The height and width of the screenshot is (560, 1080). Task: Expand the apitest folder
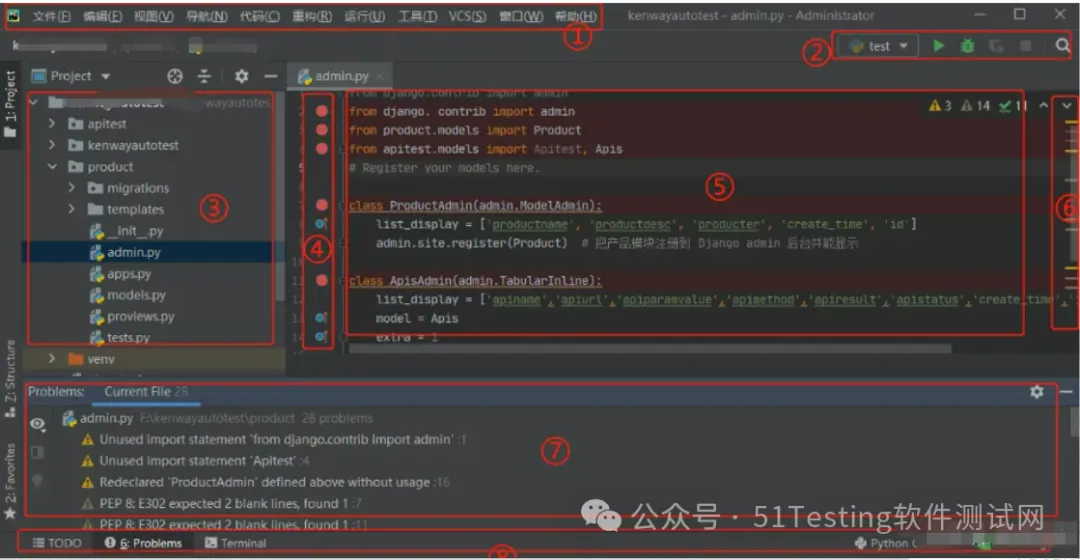point(52,123)
